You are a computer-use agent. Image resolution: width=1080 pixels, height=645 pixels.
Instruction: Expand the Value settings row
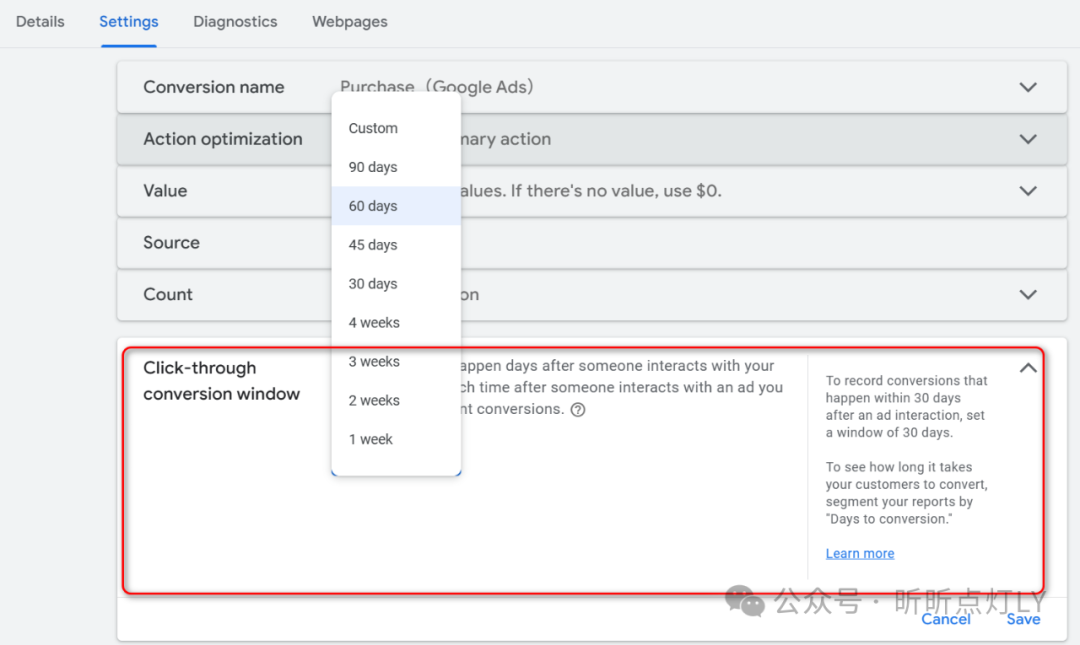1028,191
